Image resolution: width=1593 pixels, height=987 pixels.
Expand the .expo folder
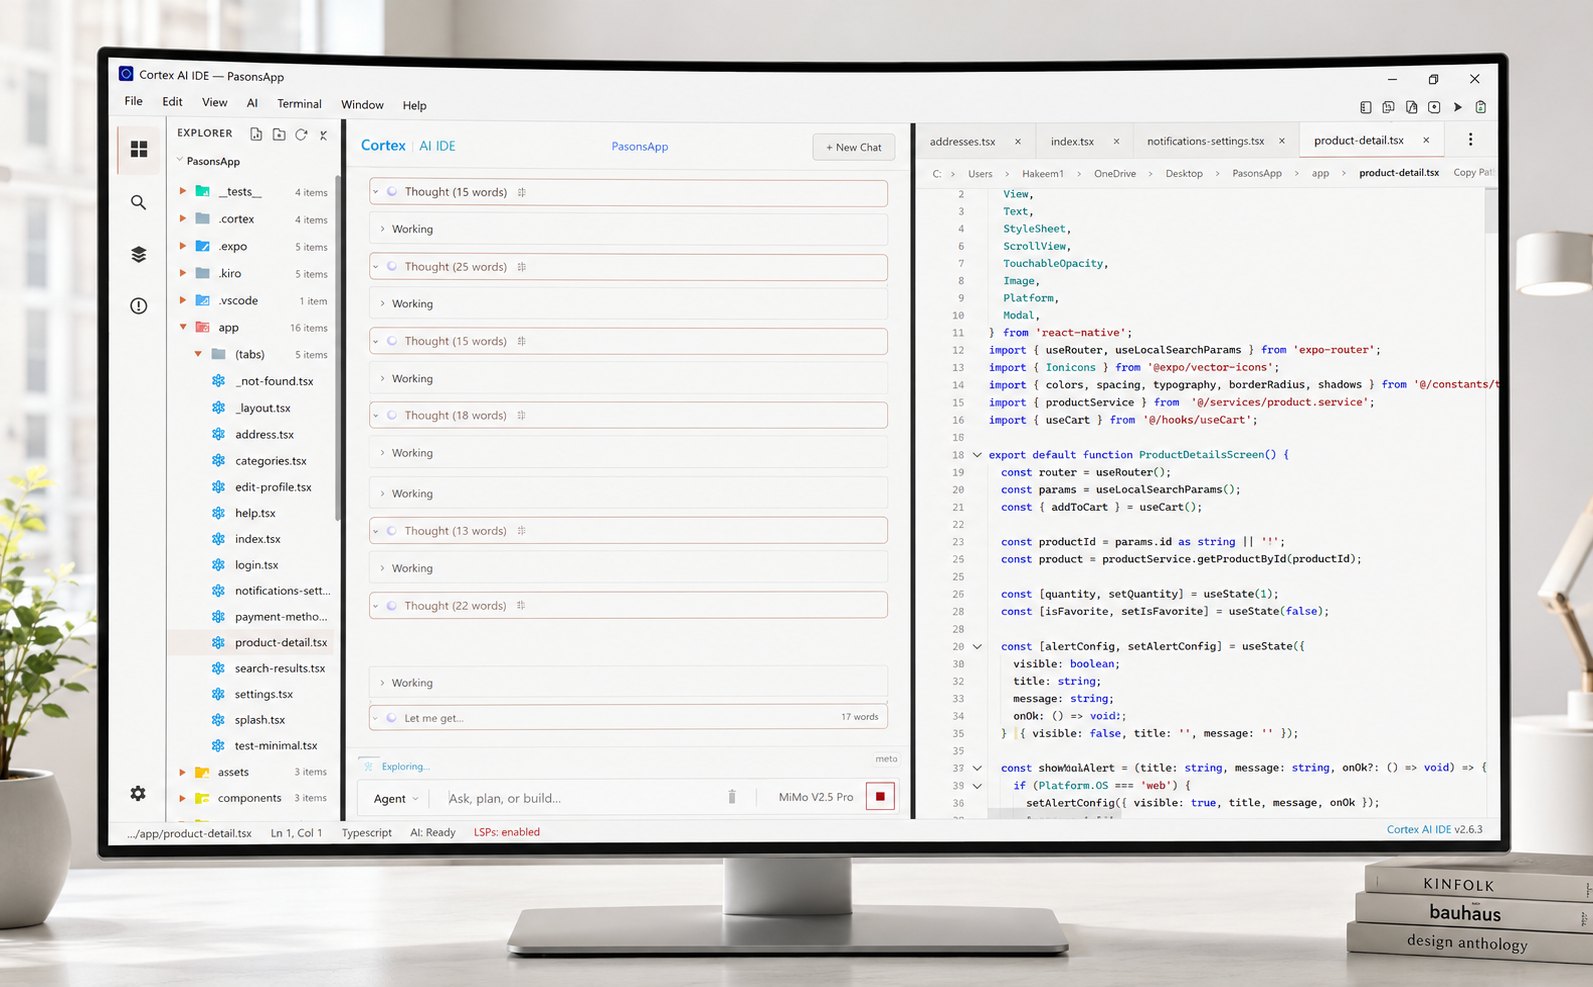[183, 245]
